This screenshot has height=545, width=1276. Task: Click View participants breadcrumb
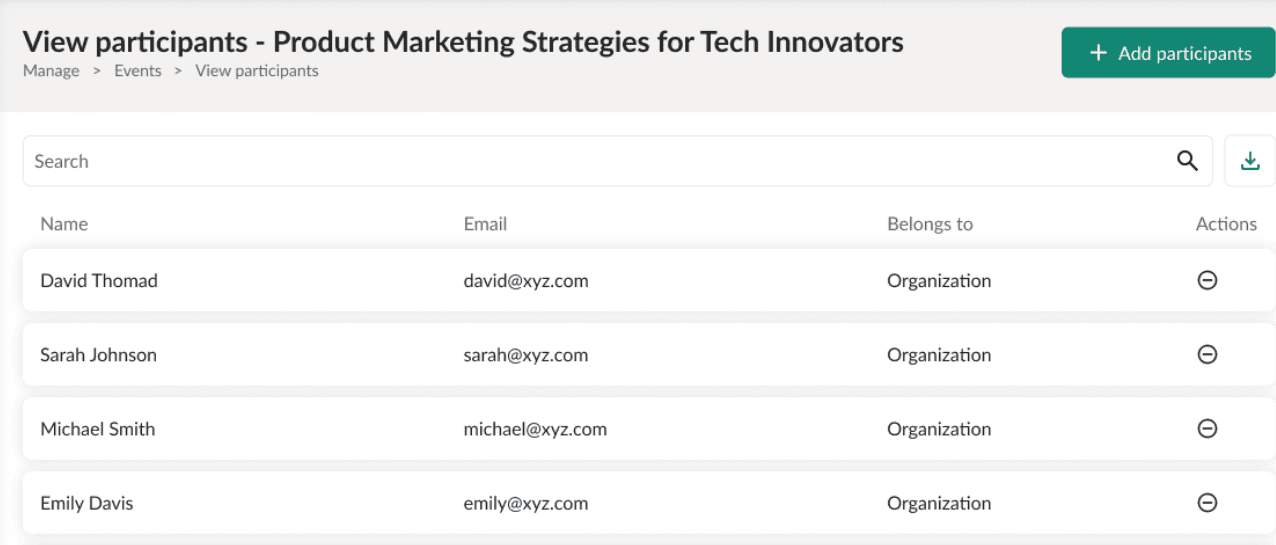pos(257,71)
